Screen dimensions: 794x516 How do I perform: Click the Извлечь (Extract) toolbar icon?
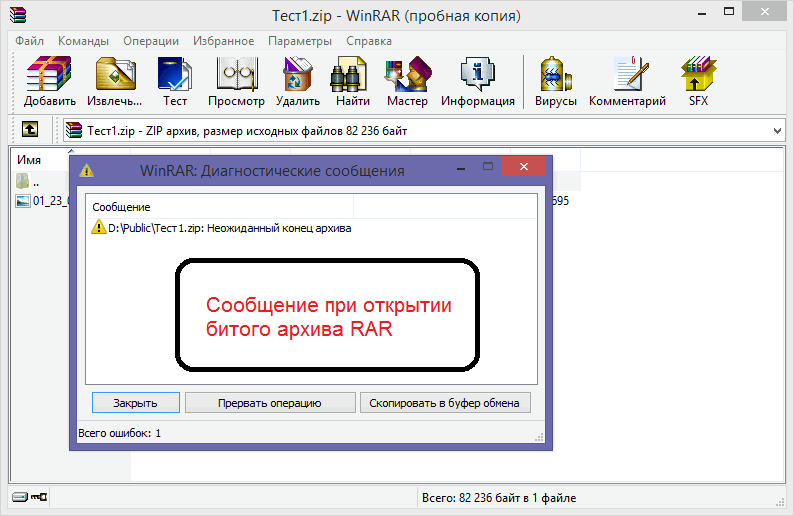(115, 82)
